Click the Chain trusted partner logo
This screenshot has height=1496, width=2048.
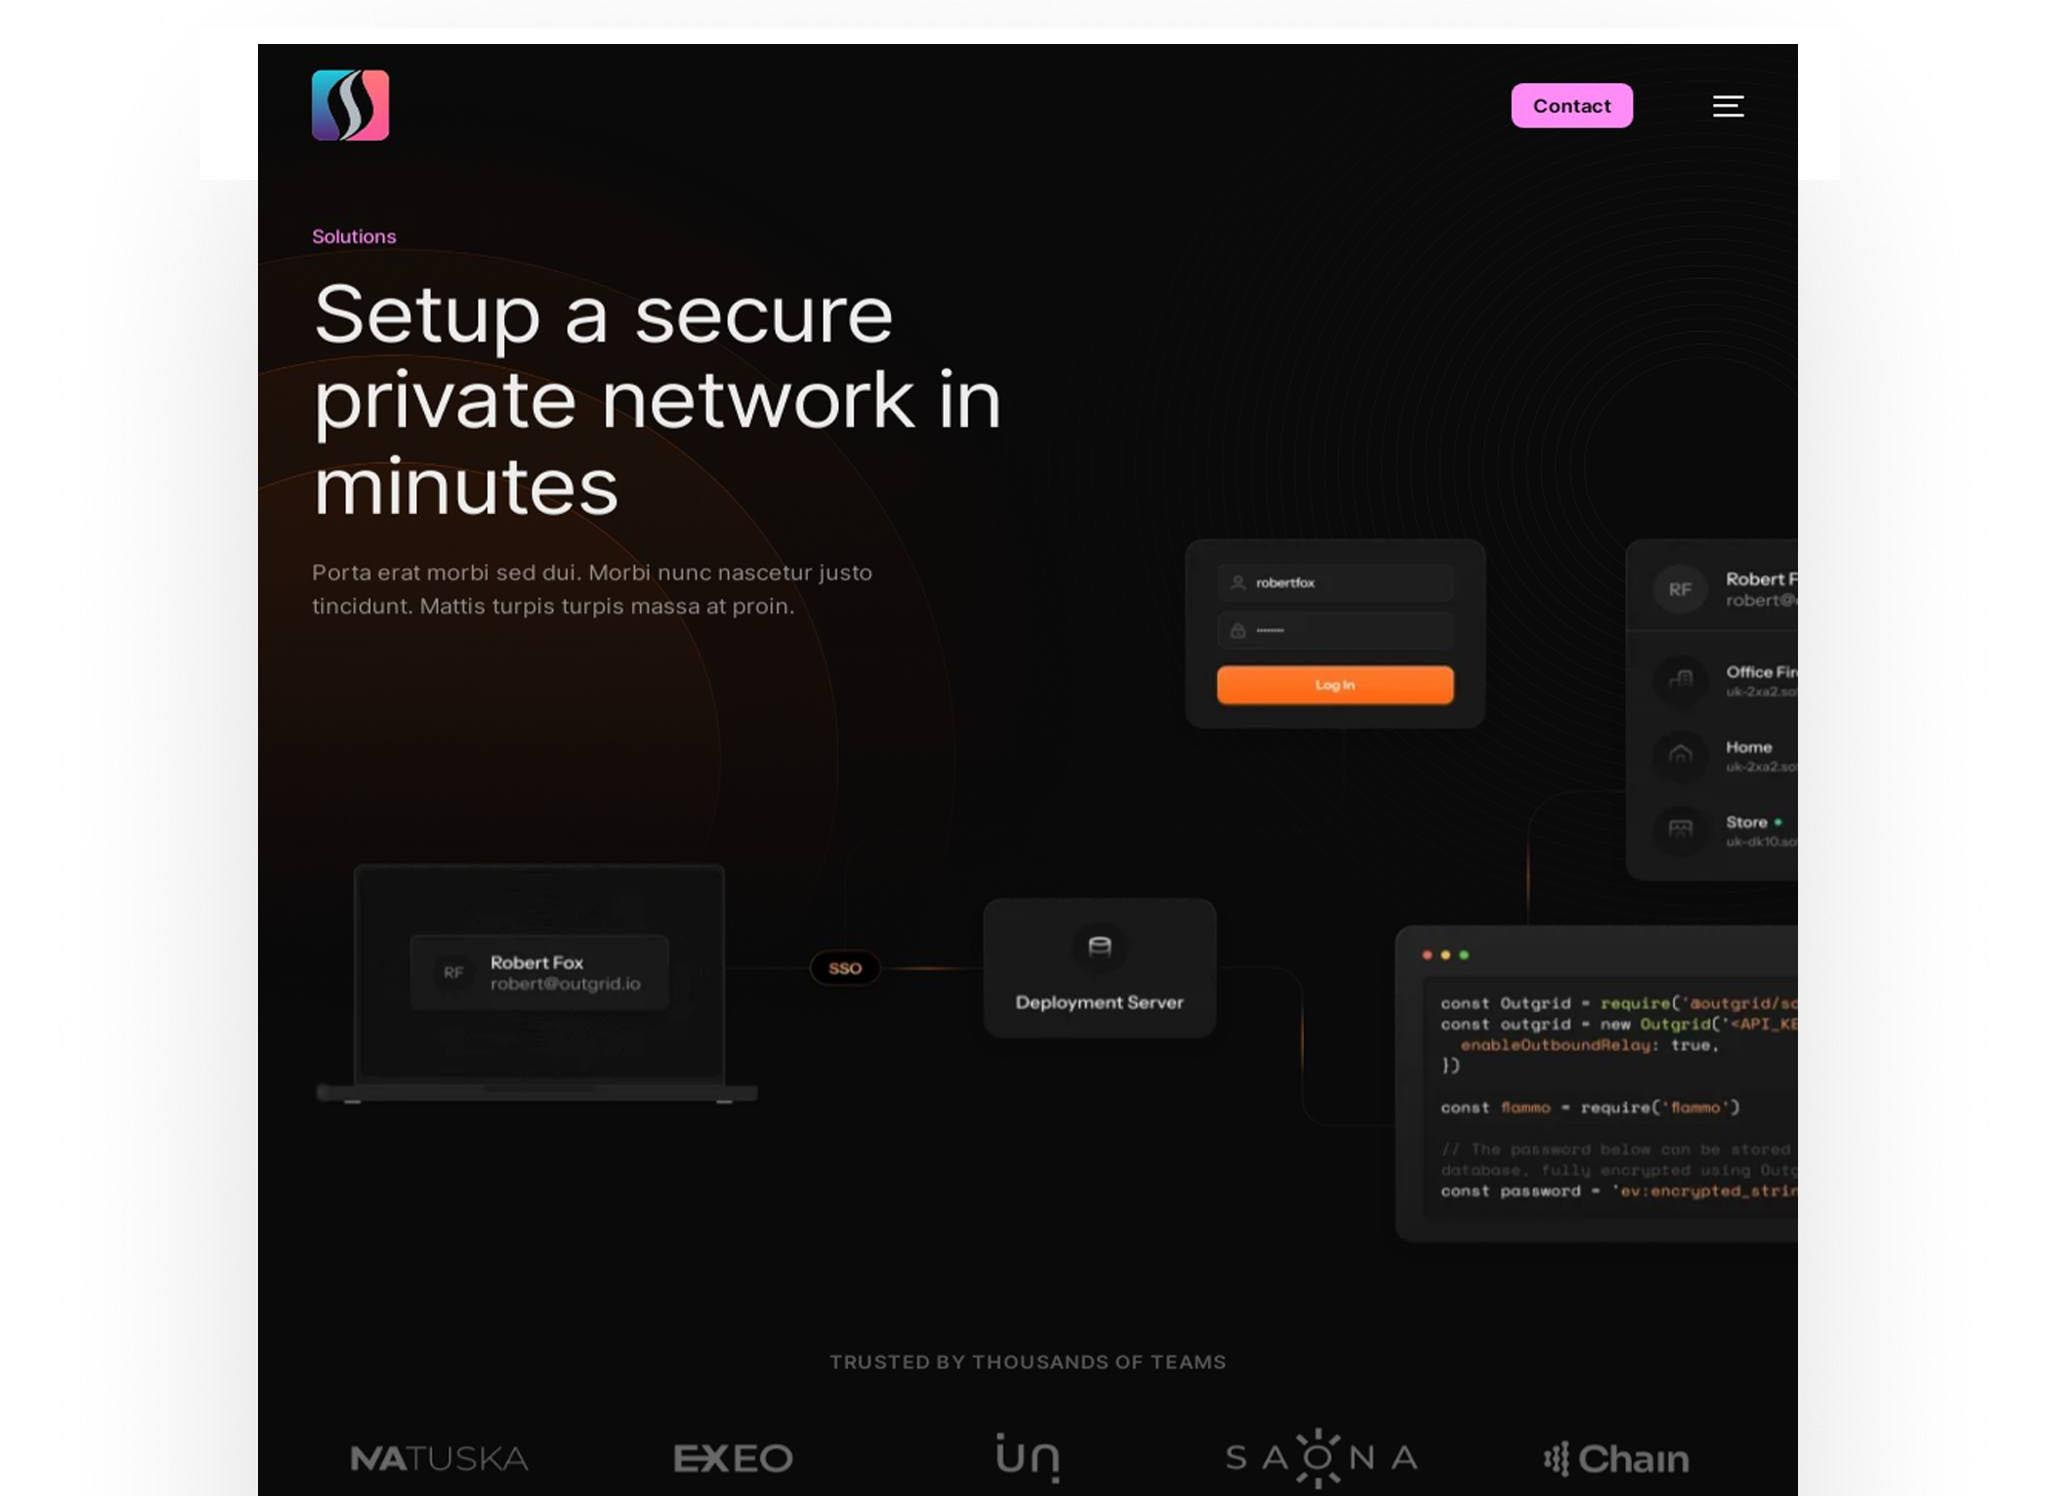1616,1456
